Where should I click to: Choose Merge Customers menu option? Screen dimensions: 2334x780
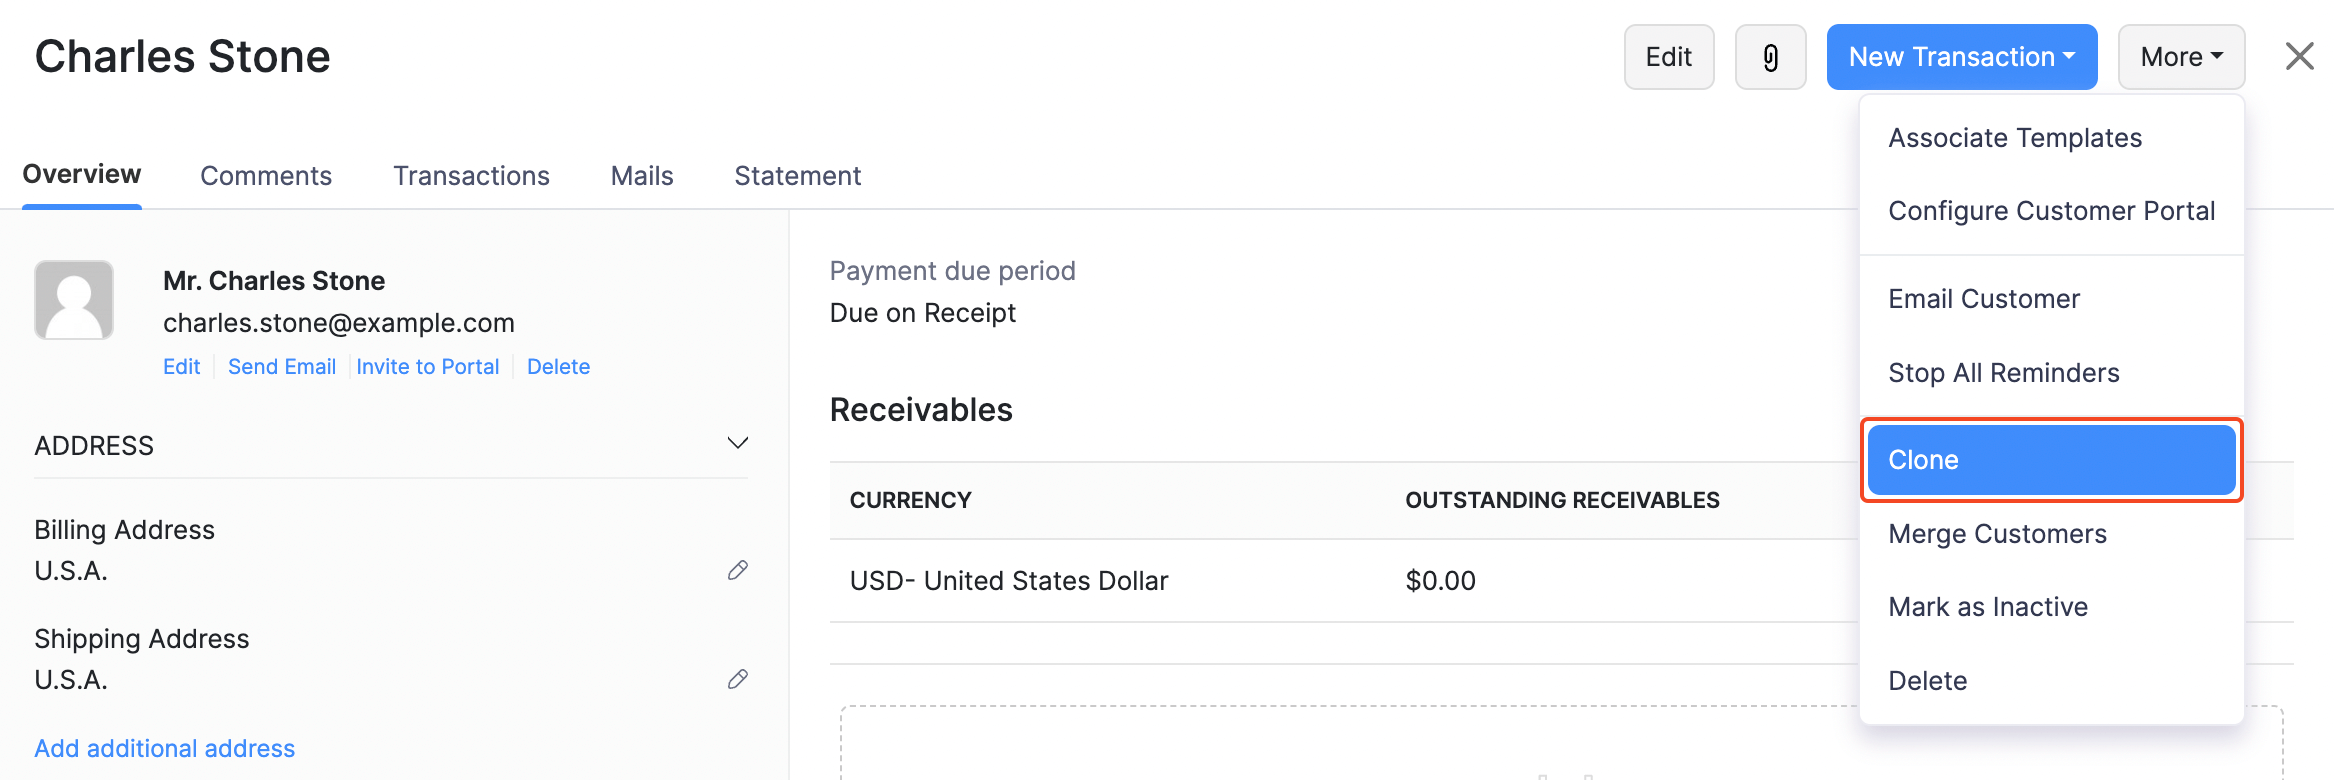[x=1997, y=534]
